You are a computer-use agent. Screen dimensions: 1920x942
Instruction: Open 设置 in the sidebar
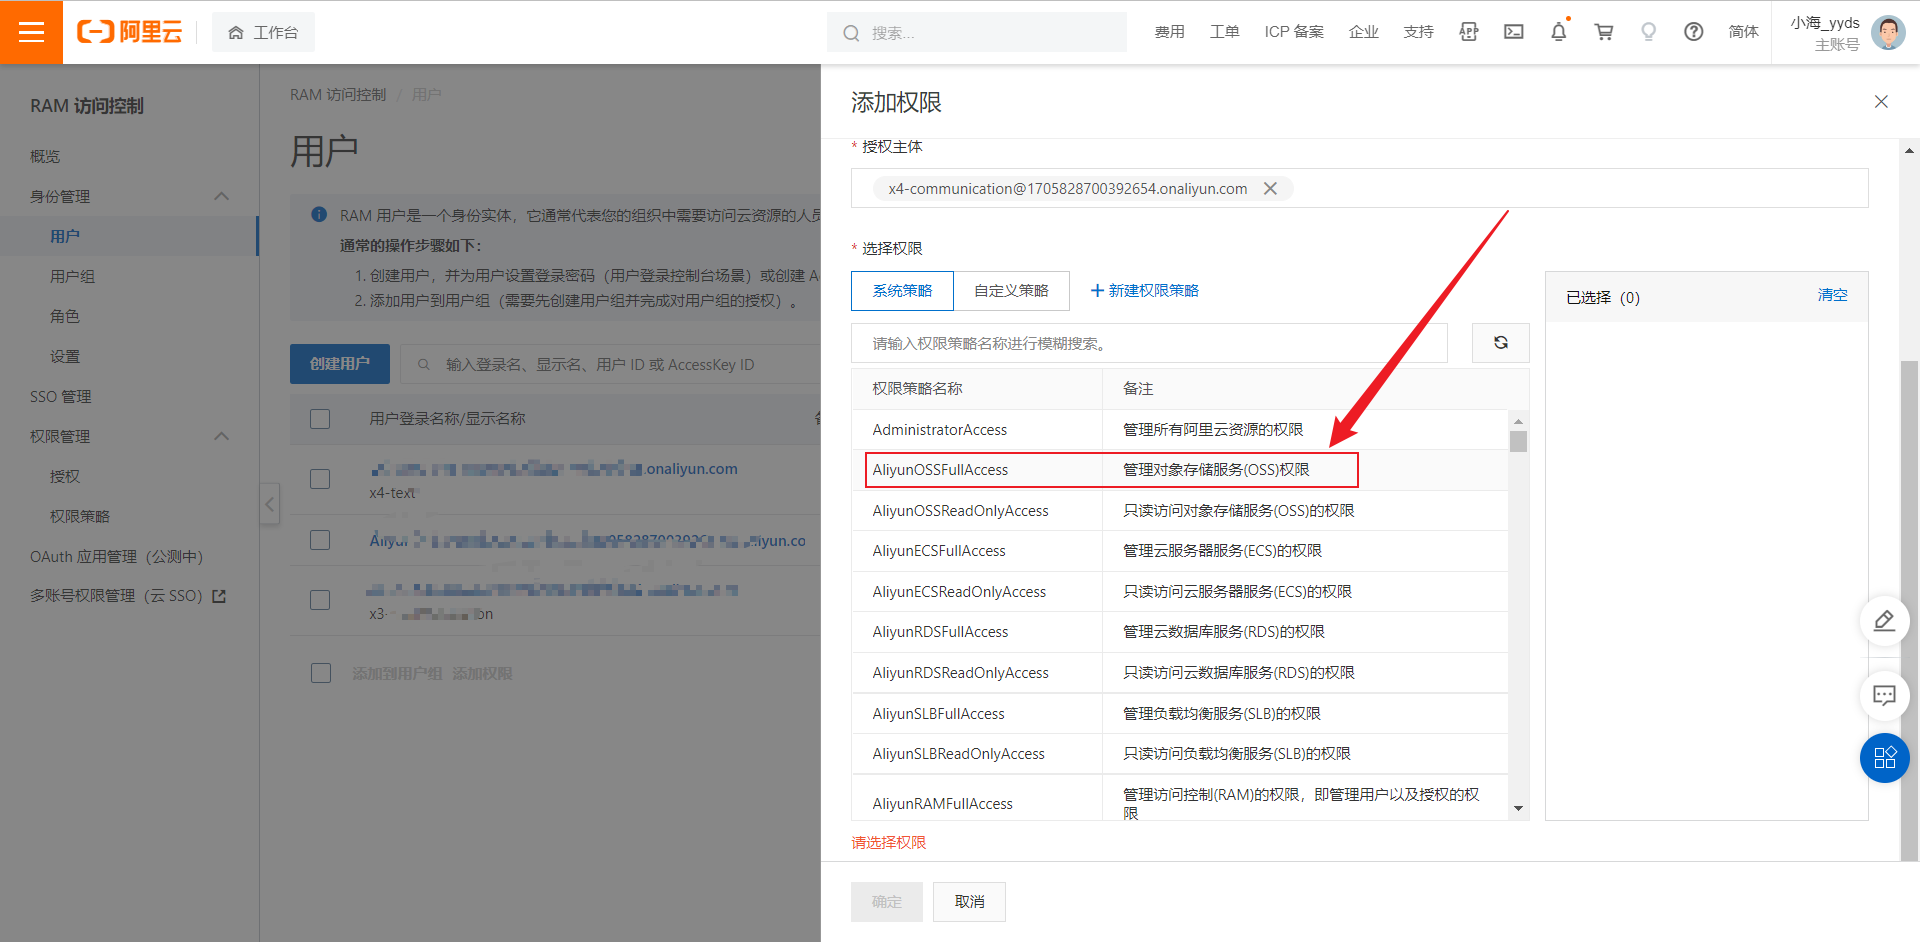click(x=65, y=357)
